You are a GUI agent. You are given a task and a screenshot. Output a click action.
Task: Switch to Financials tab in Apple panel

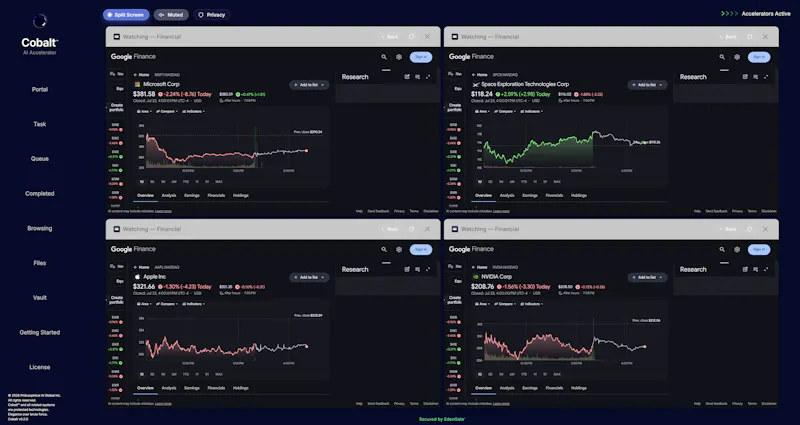[216, 388]
